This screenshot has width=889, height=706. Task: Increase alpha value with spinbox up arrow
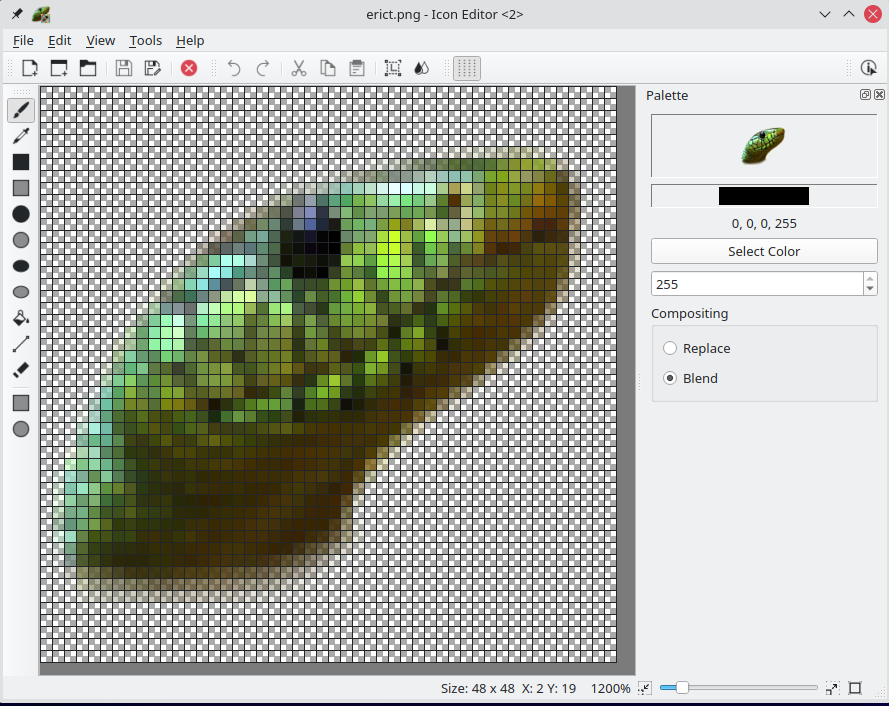point(870,278)
